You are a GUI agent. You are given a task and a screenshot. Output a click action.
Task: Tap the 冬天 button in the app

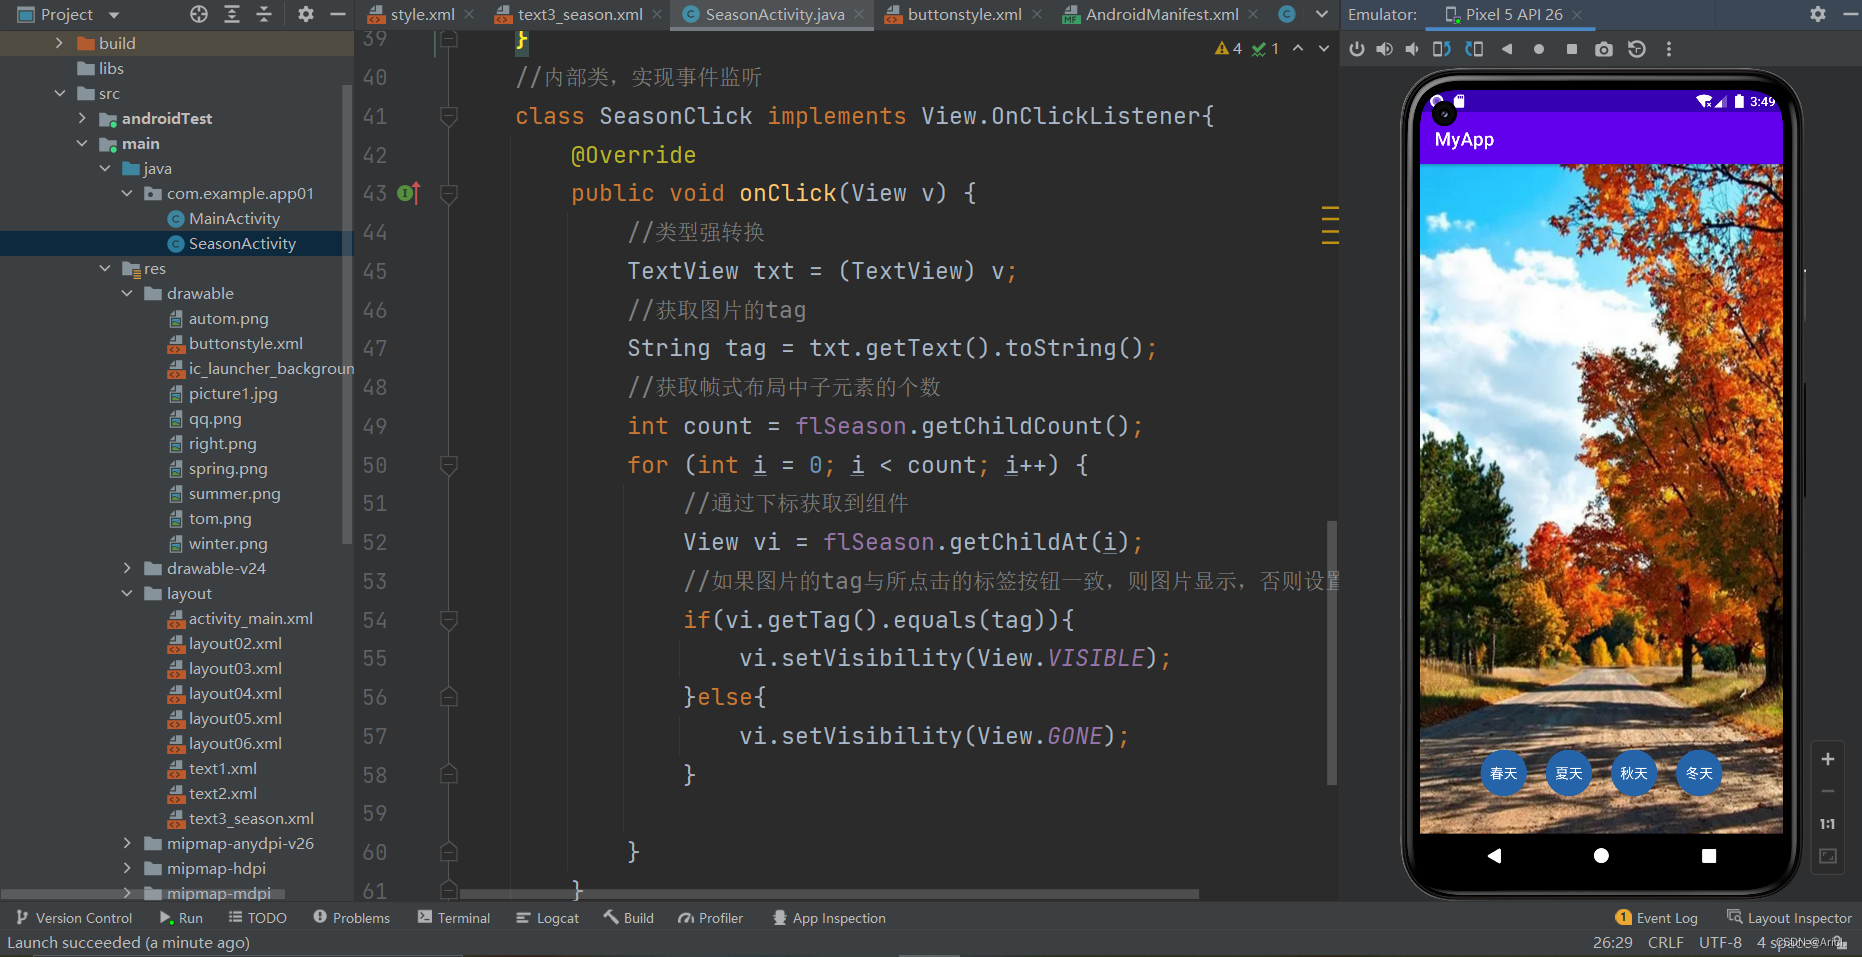[x=1699, y=773]
